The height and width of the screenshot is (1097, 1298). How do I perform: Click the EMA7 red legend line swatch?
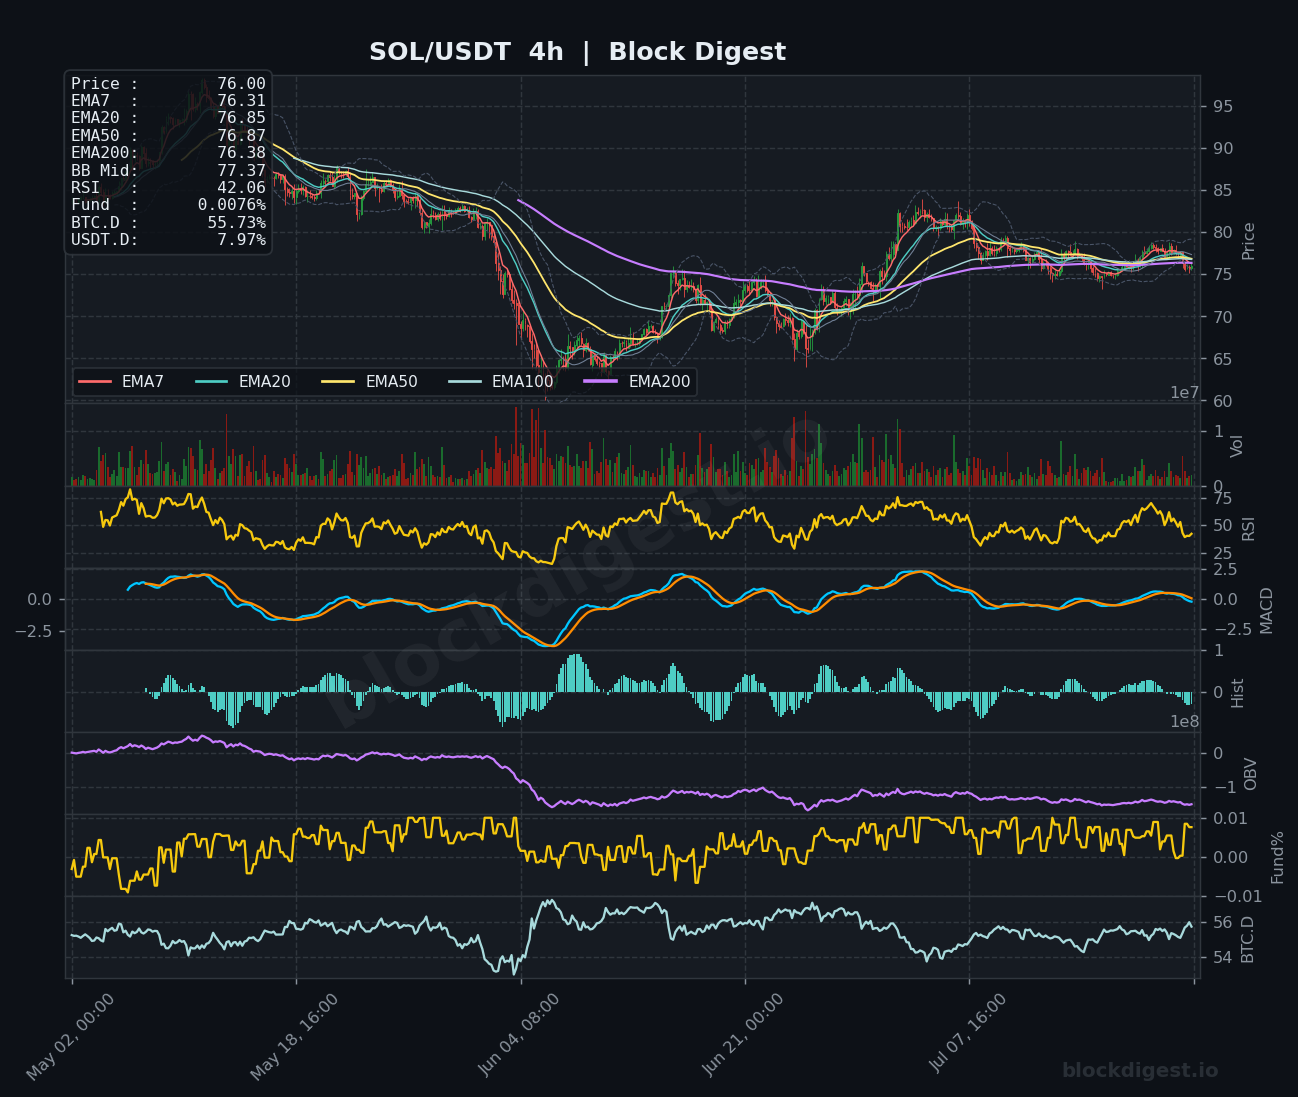tap(94, 382)
